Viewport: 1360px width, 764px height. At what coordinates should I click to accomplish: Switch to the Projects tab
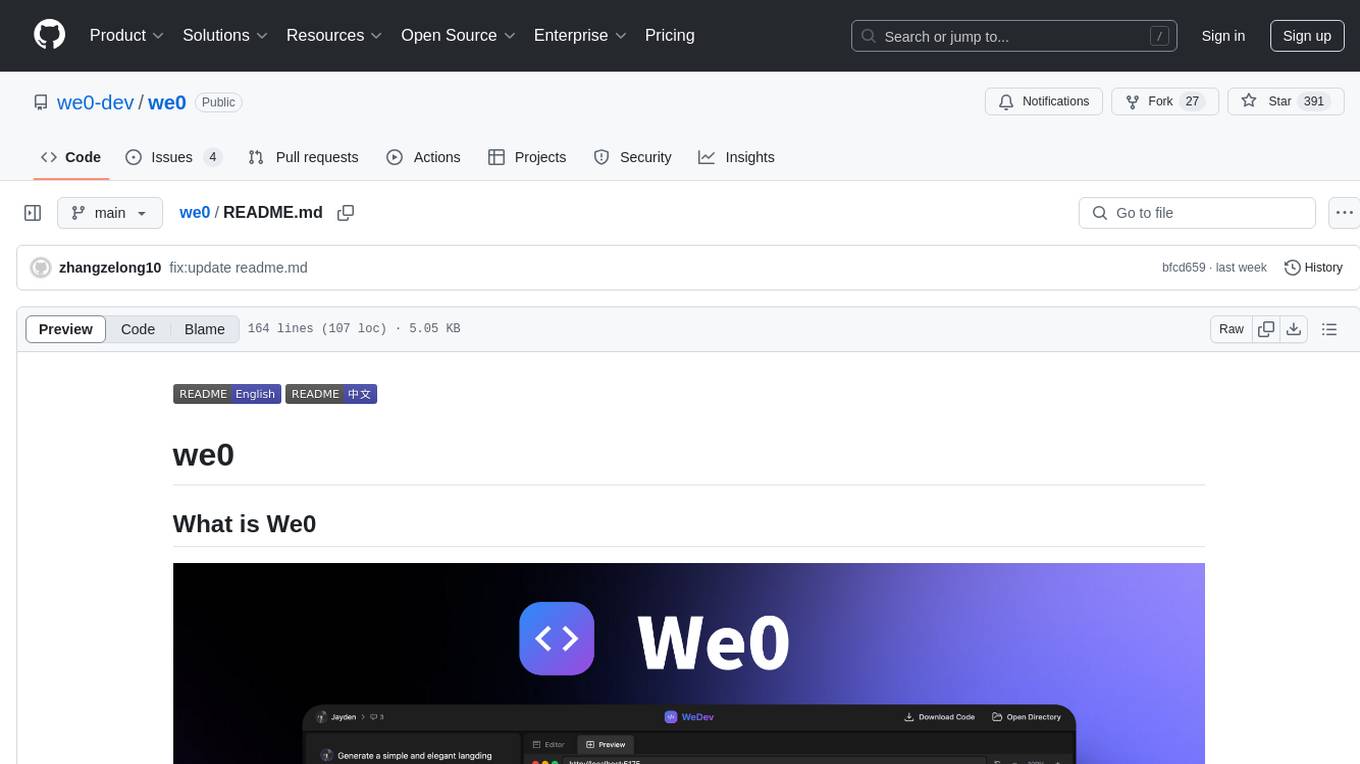(527, 157)
